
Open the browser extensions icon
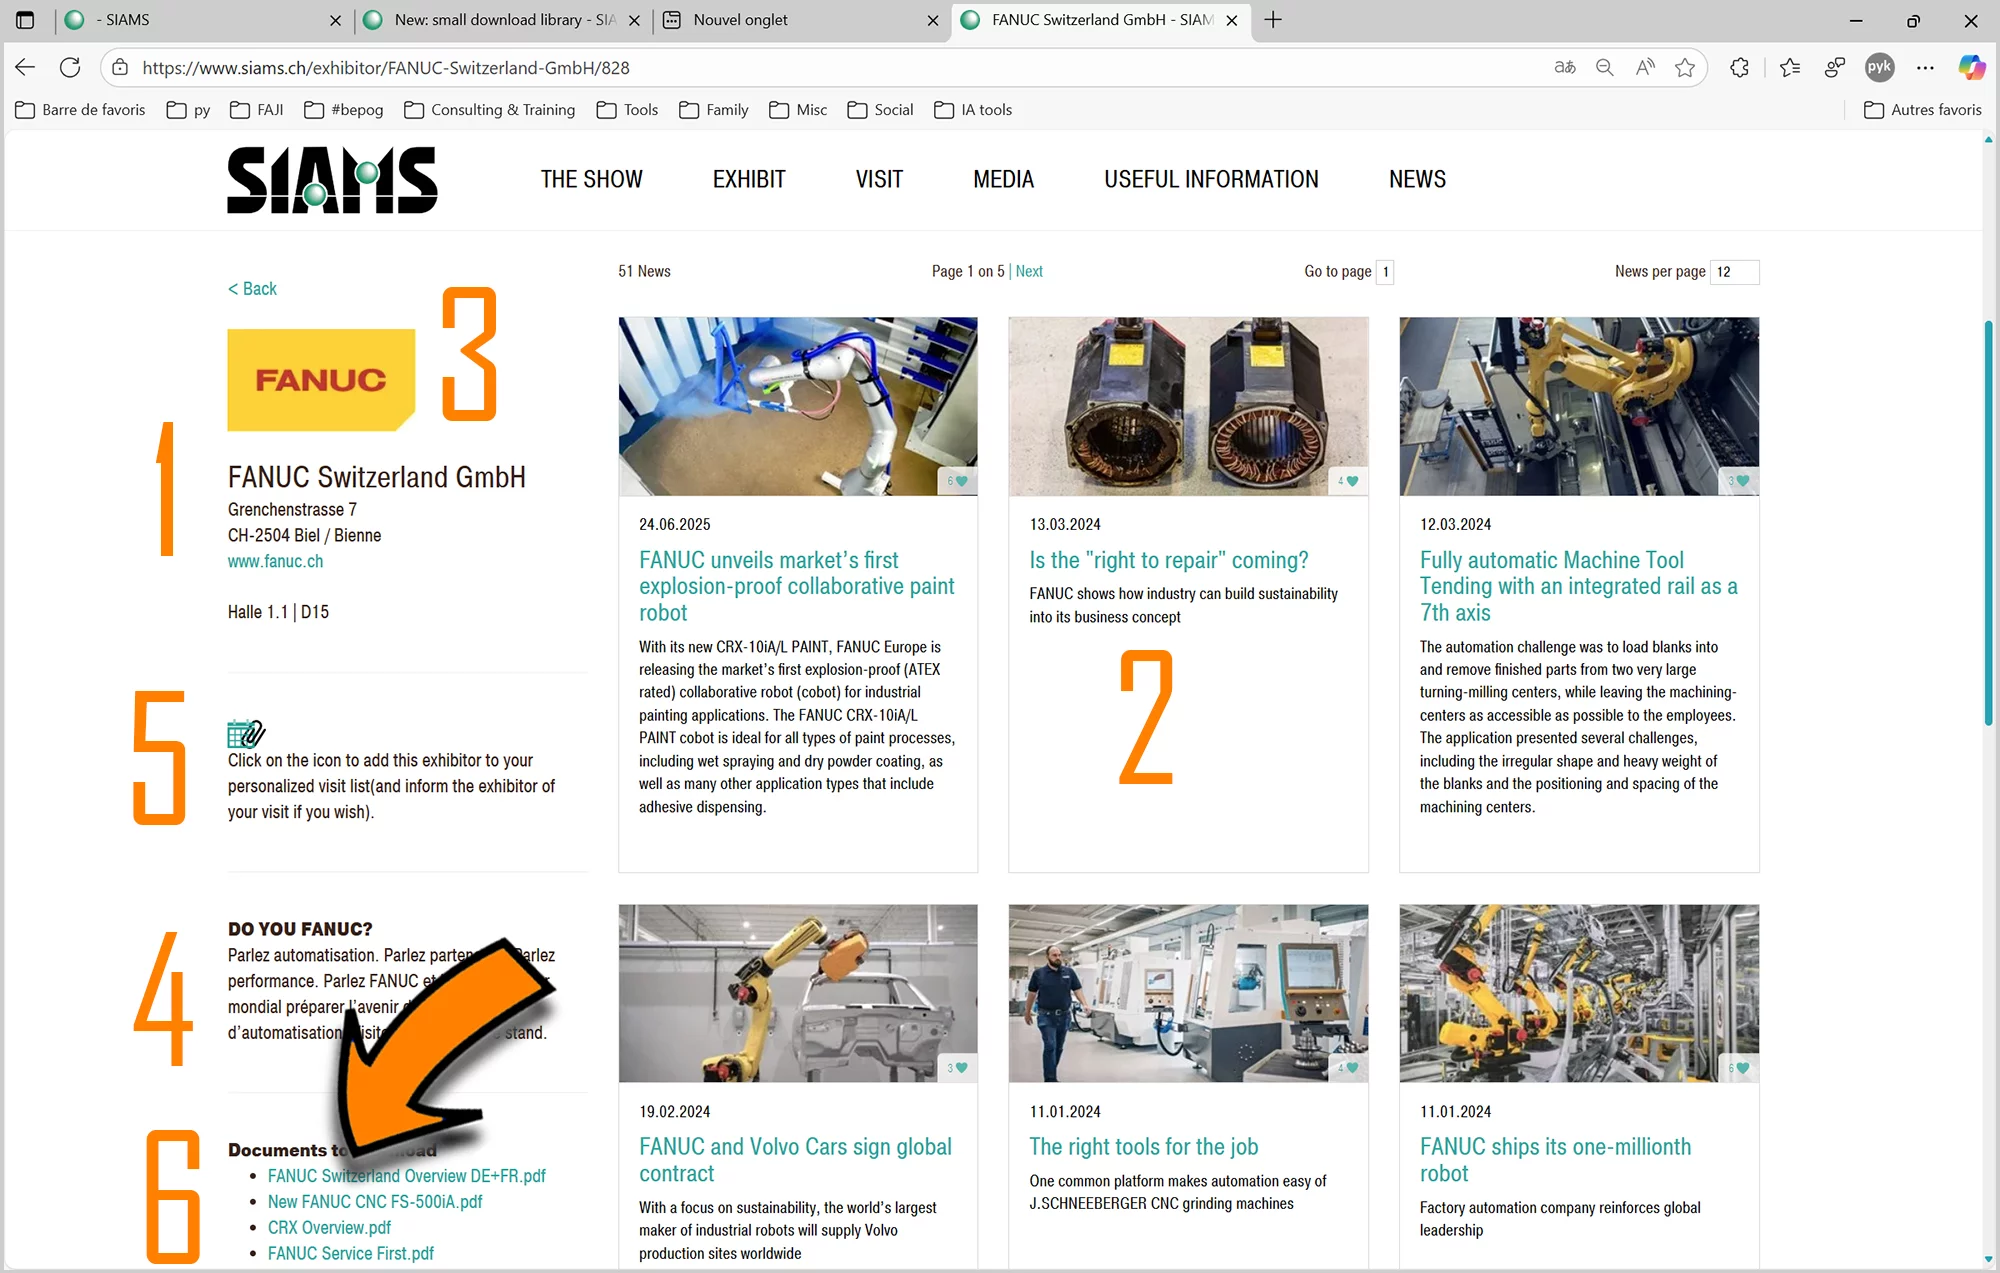1740,67
